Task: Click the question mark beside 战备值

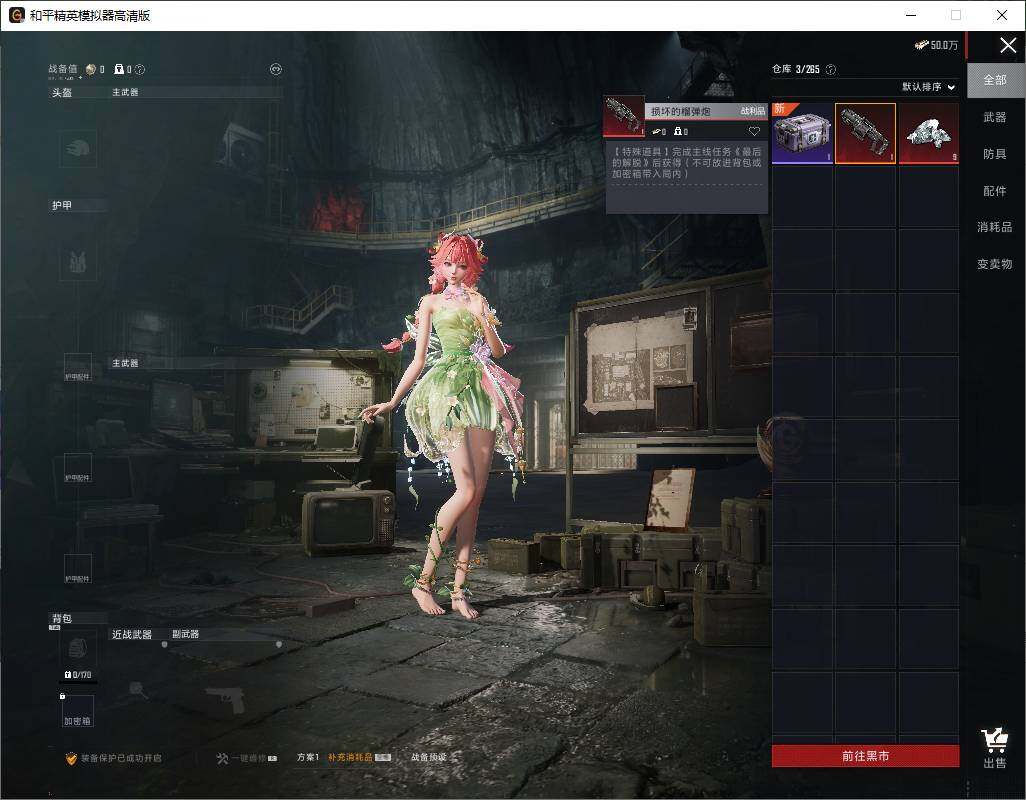Action: (x=139, y=69)
